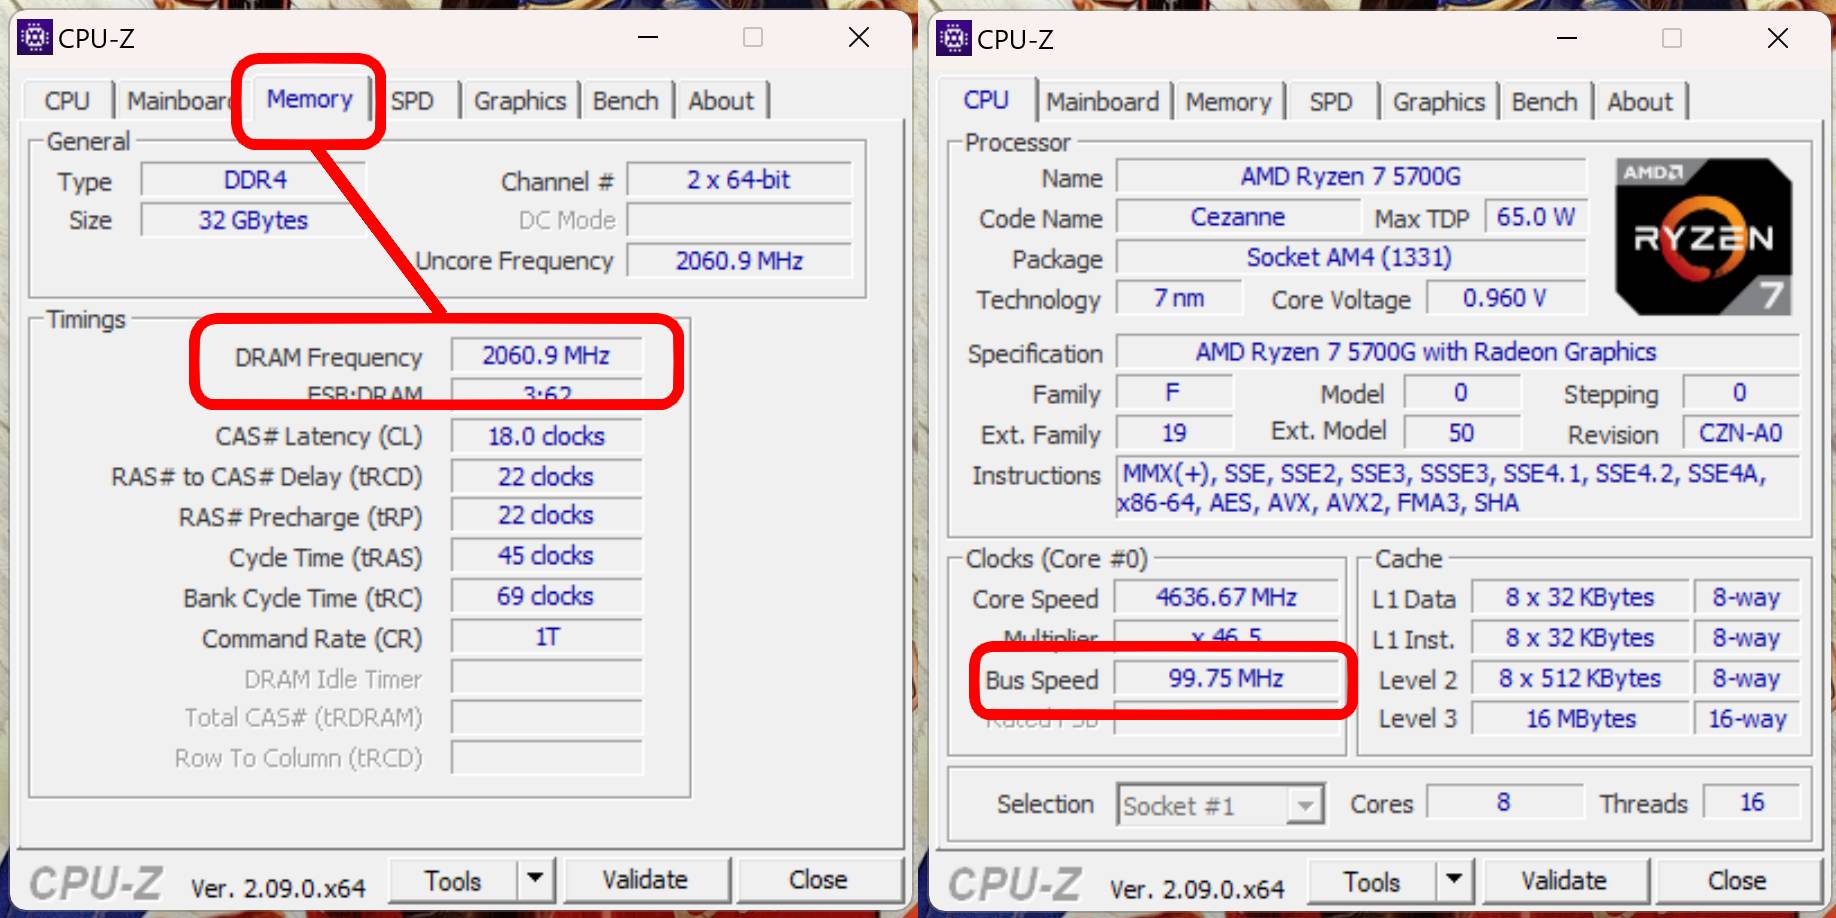Screen dimensions: 1836x918
Task: Expand Tools dropdown arrow in left window
Action: [535, 880]
